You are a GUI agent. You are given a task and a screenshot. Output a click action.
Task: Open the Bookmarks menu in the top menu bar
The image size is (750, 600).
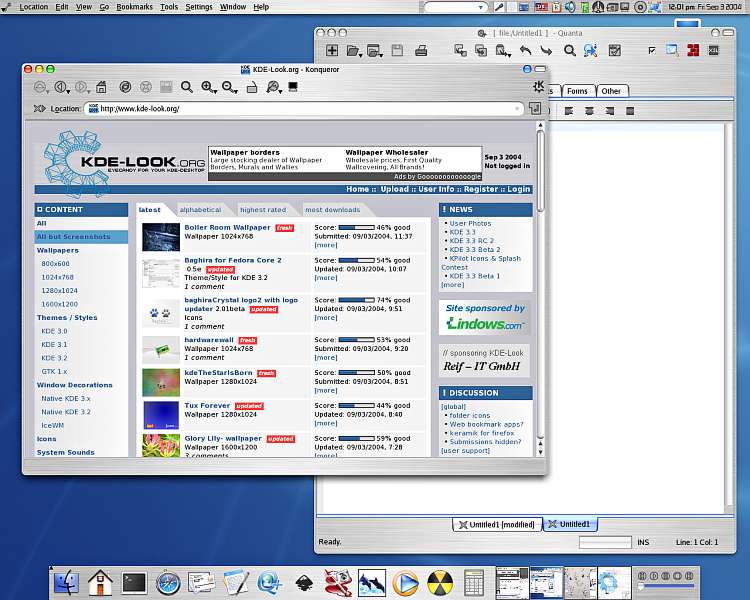pyautogui.click(x=134, y=7)
